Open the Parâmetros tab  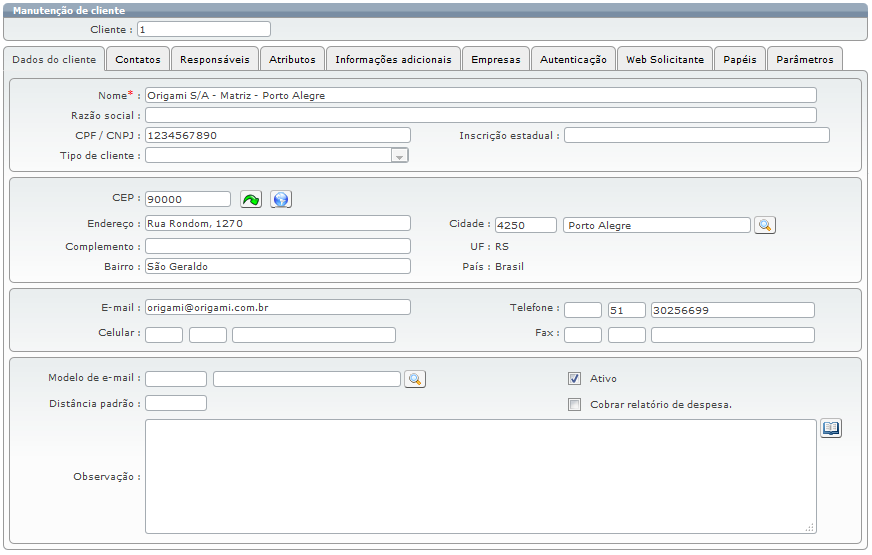[x=805, y=59]
